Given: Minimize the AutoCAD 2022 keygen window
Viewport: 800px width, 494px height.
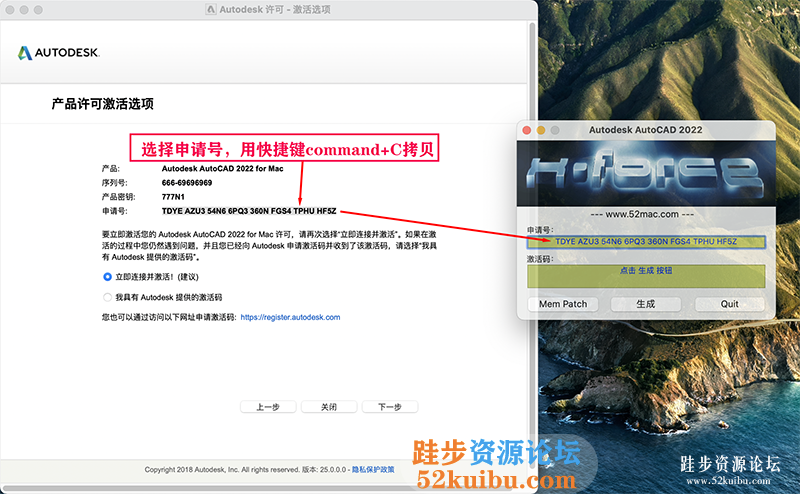Looking at the screenshot, I should 541,130.
